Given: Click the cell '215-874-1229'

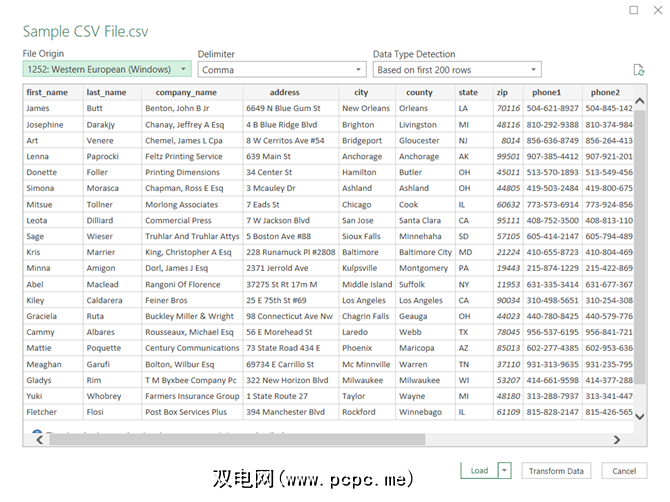Looking at the screenshot, I should 552,268.
